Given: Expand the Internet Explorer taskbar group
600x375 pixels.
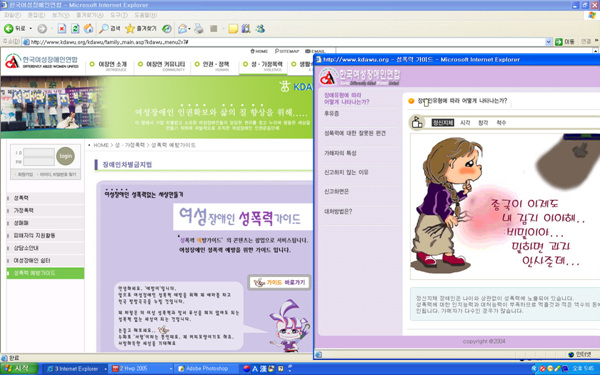Looking at the screenshot, I should (x=106, y=369).
